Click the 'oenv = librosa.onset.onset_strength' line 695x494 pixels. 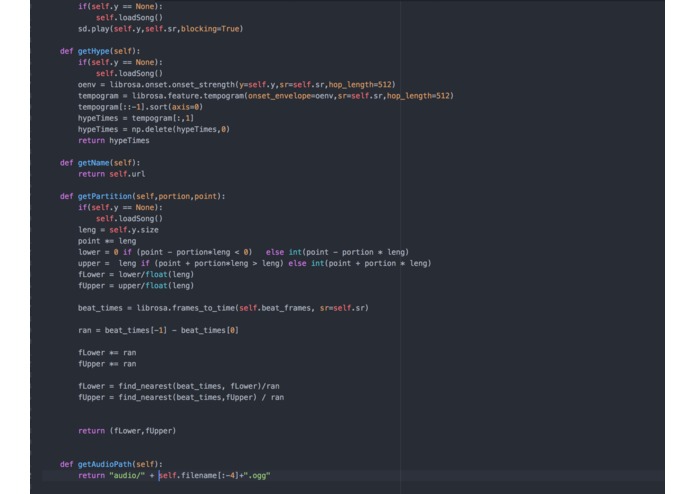pyautogui.click(x=237, y=85)
